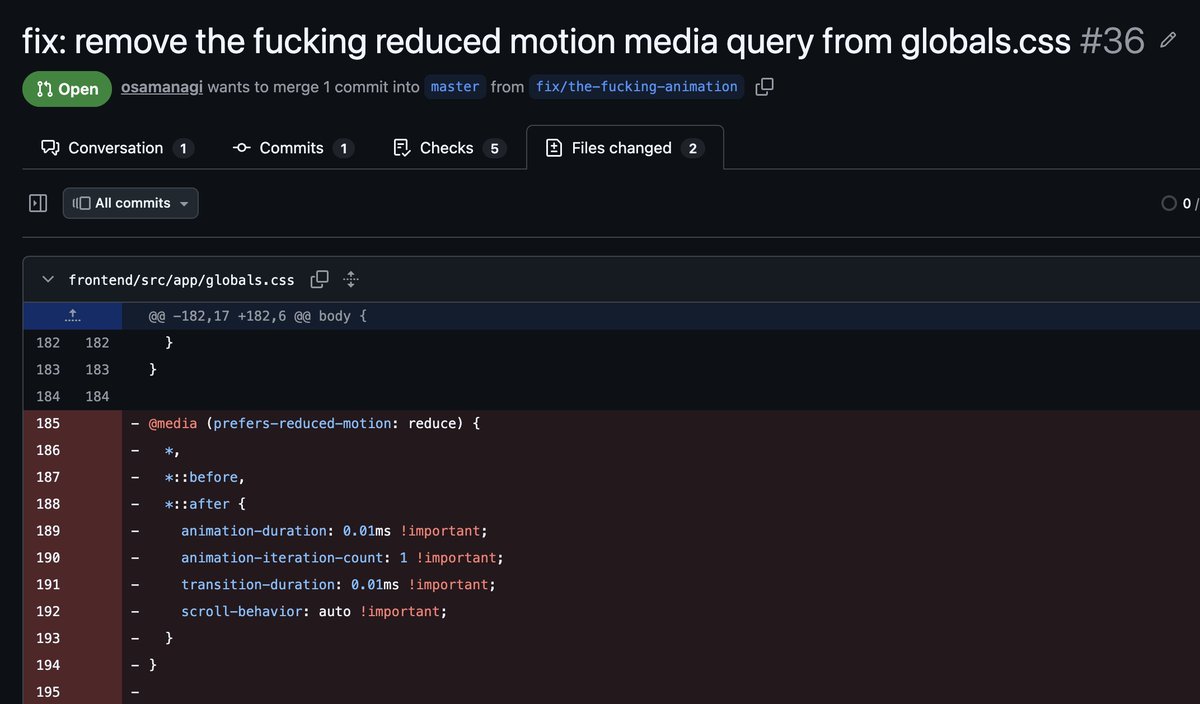This screenshot has height=704, width=1200.
Task: Open the fix/the-fucking-animation branch link
Action: point(637,87)
